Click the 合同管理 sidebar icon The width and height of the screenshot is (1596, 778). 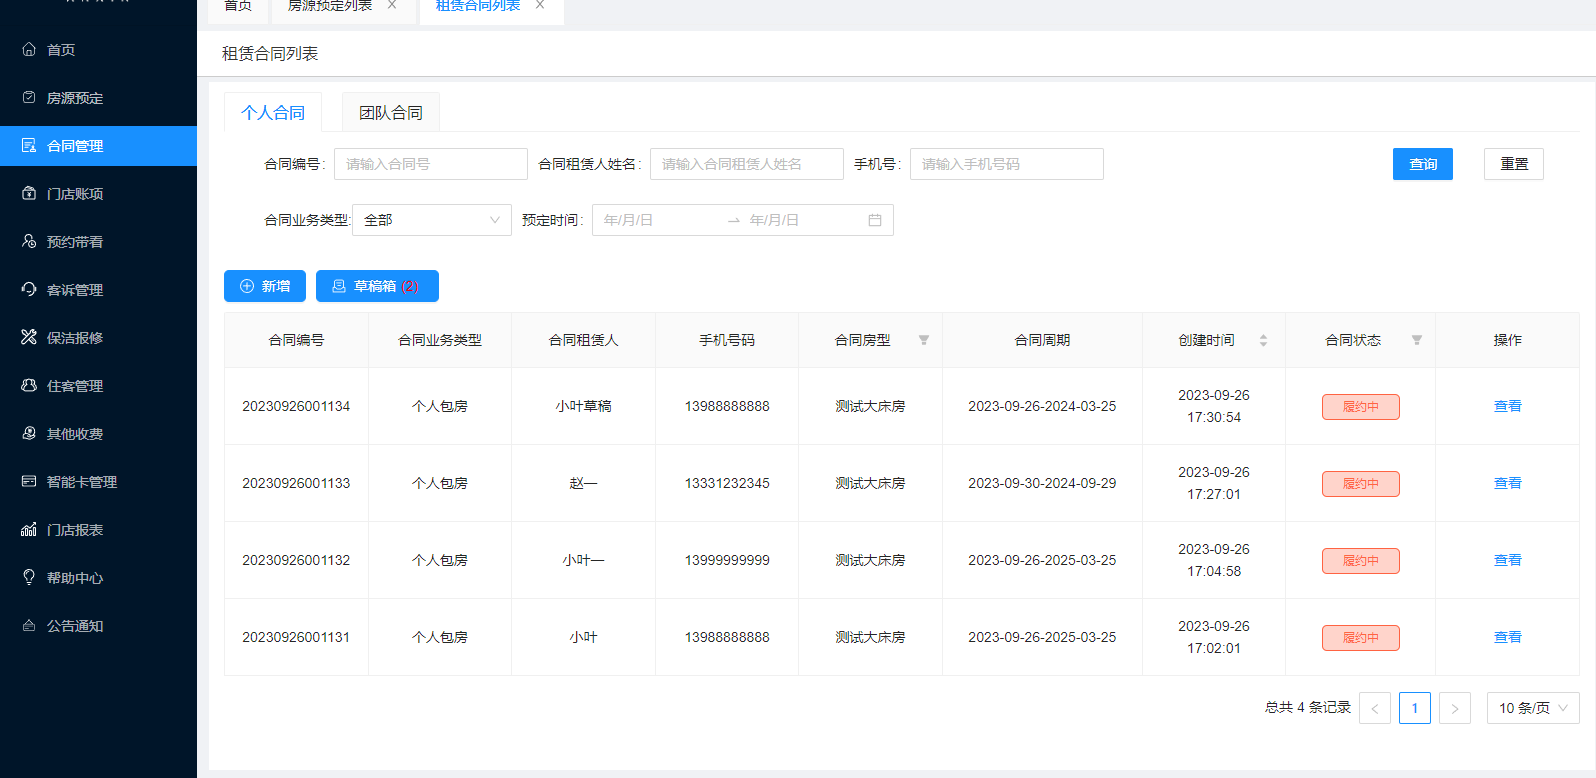[29, 145]
